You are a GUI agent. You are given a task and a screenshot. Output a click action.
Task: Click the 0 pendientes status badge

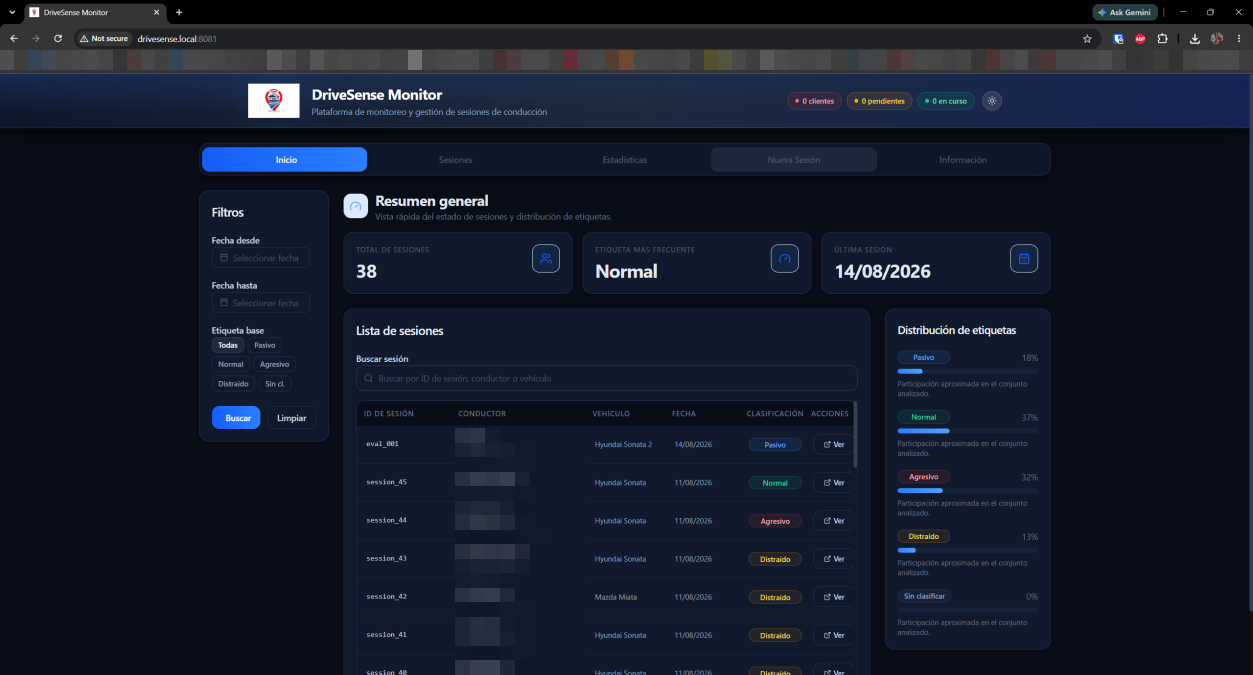tap(879, 101)
